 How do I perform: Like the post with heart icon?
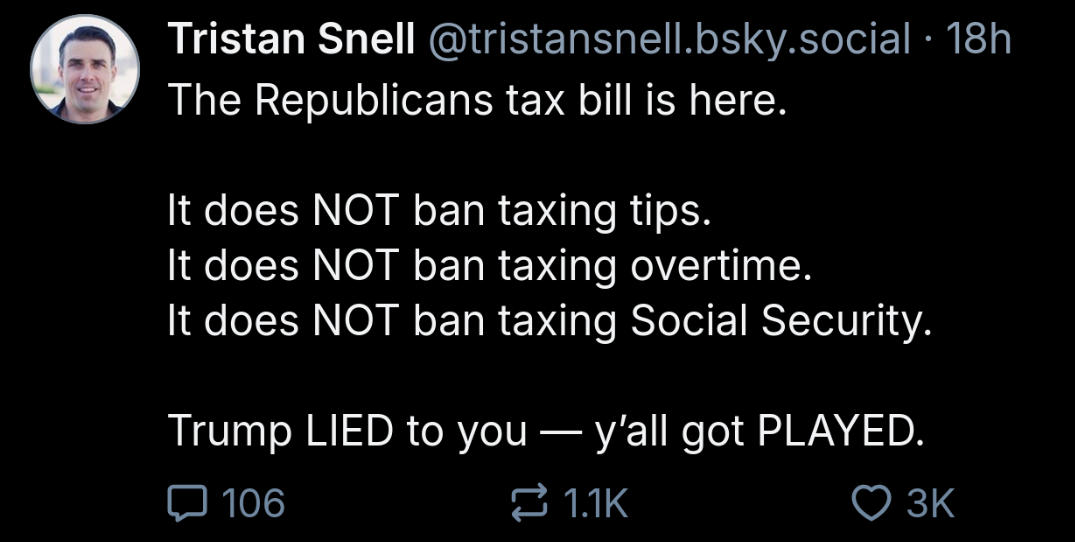871,503
